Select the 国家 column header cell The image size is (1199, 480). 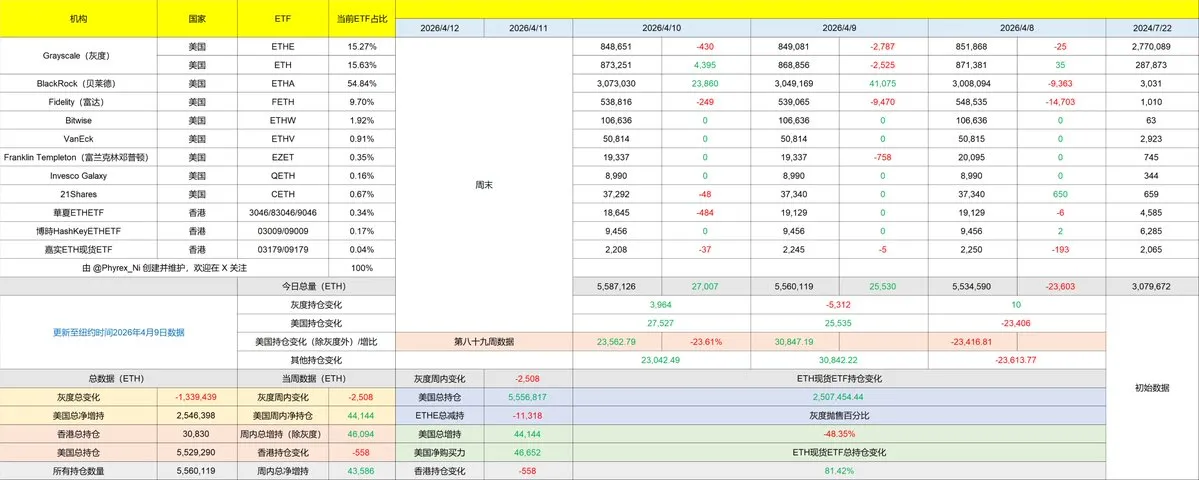tap(197, 19)
